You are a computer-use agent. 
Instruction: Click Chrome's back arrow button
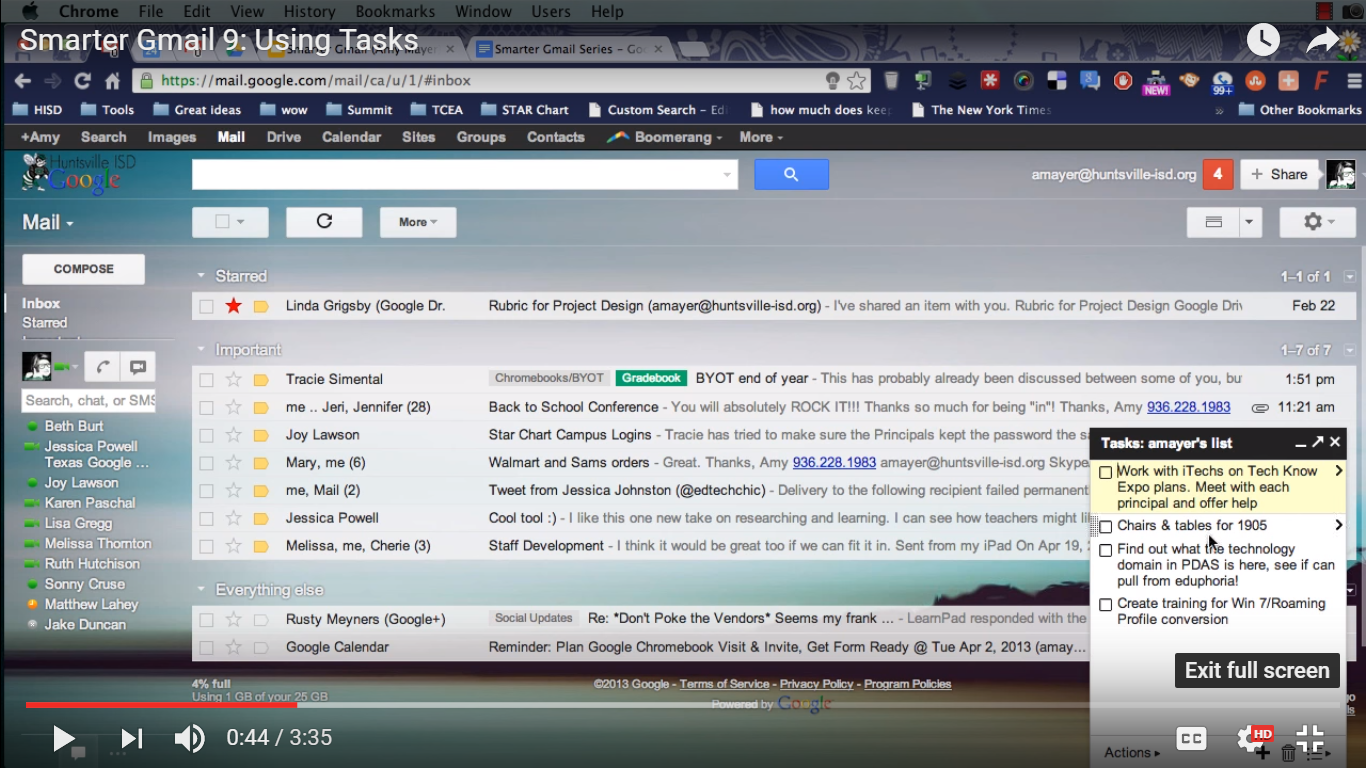tap(22, 81)
